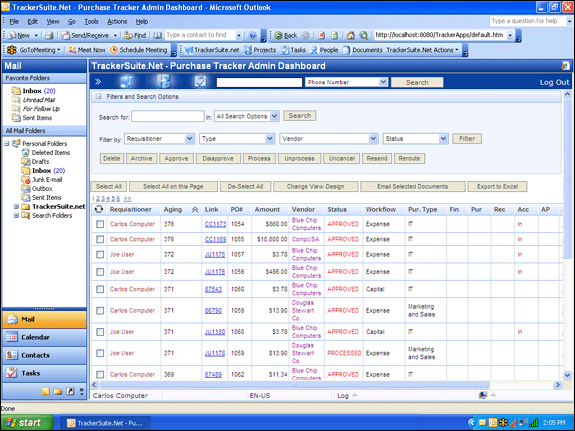The height and width of the screenshot is (431, 575).
Task: Open the File menu
Action: point(14,22)
